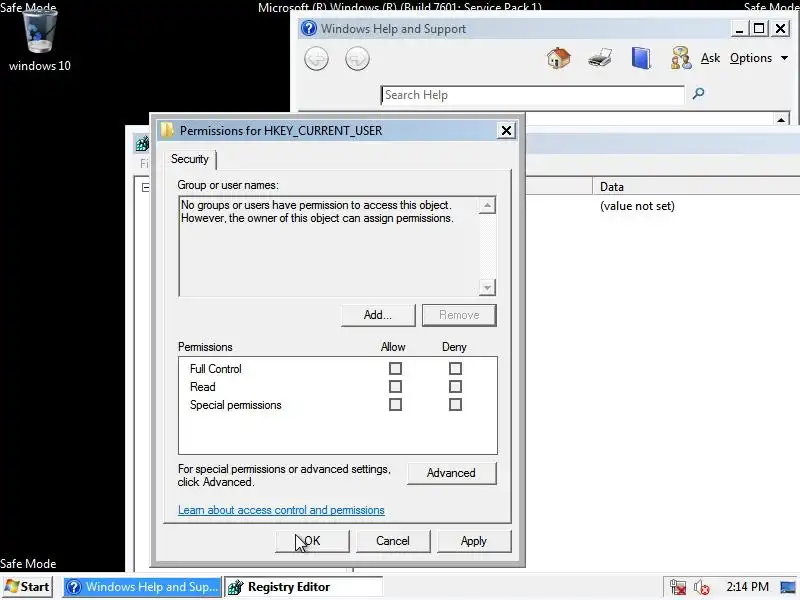
Task: Run the help search magnifier
Action: (x=698, y=93)
